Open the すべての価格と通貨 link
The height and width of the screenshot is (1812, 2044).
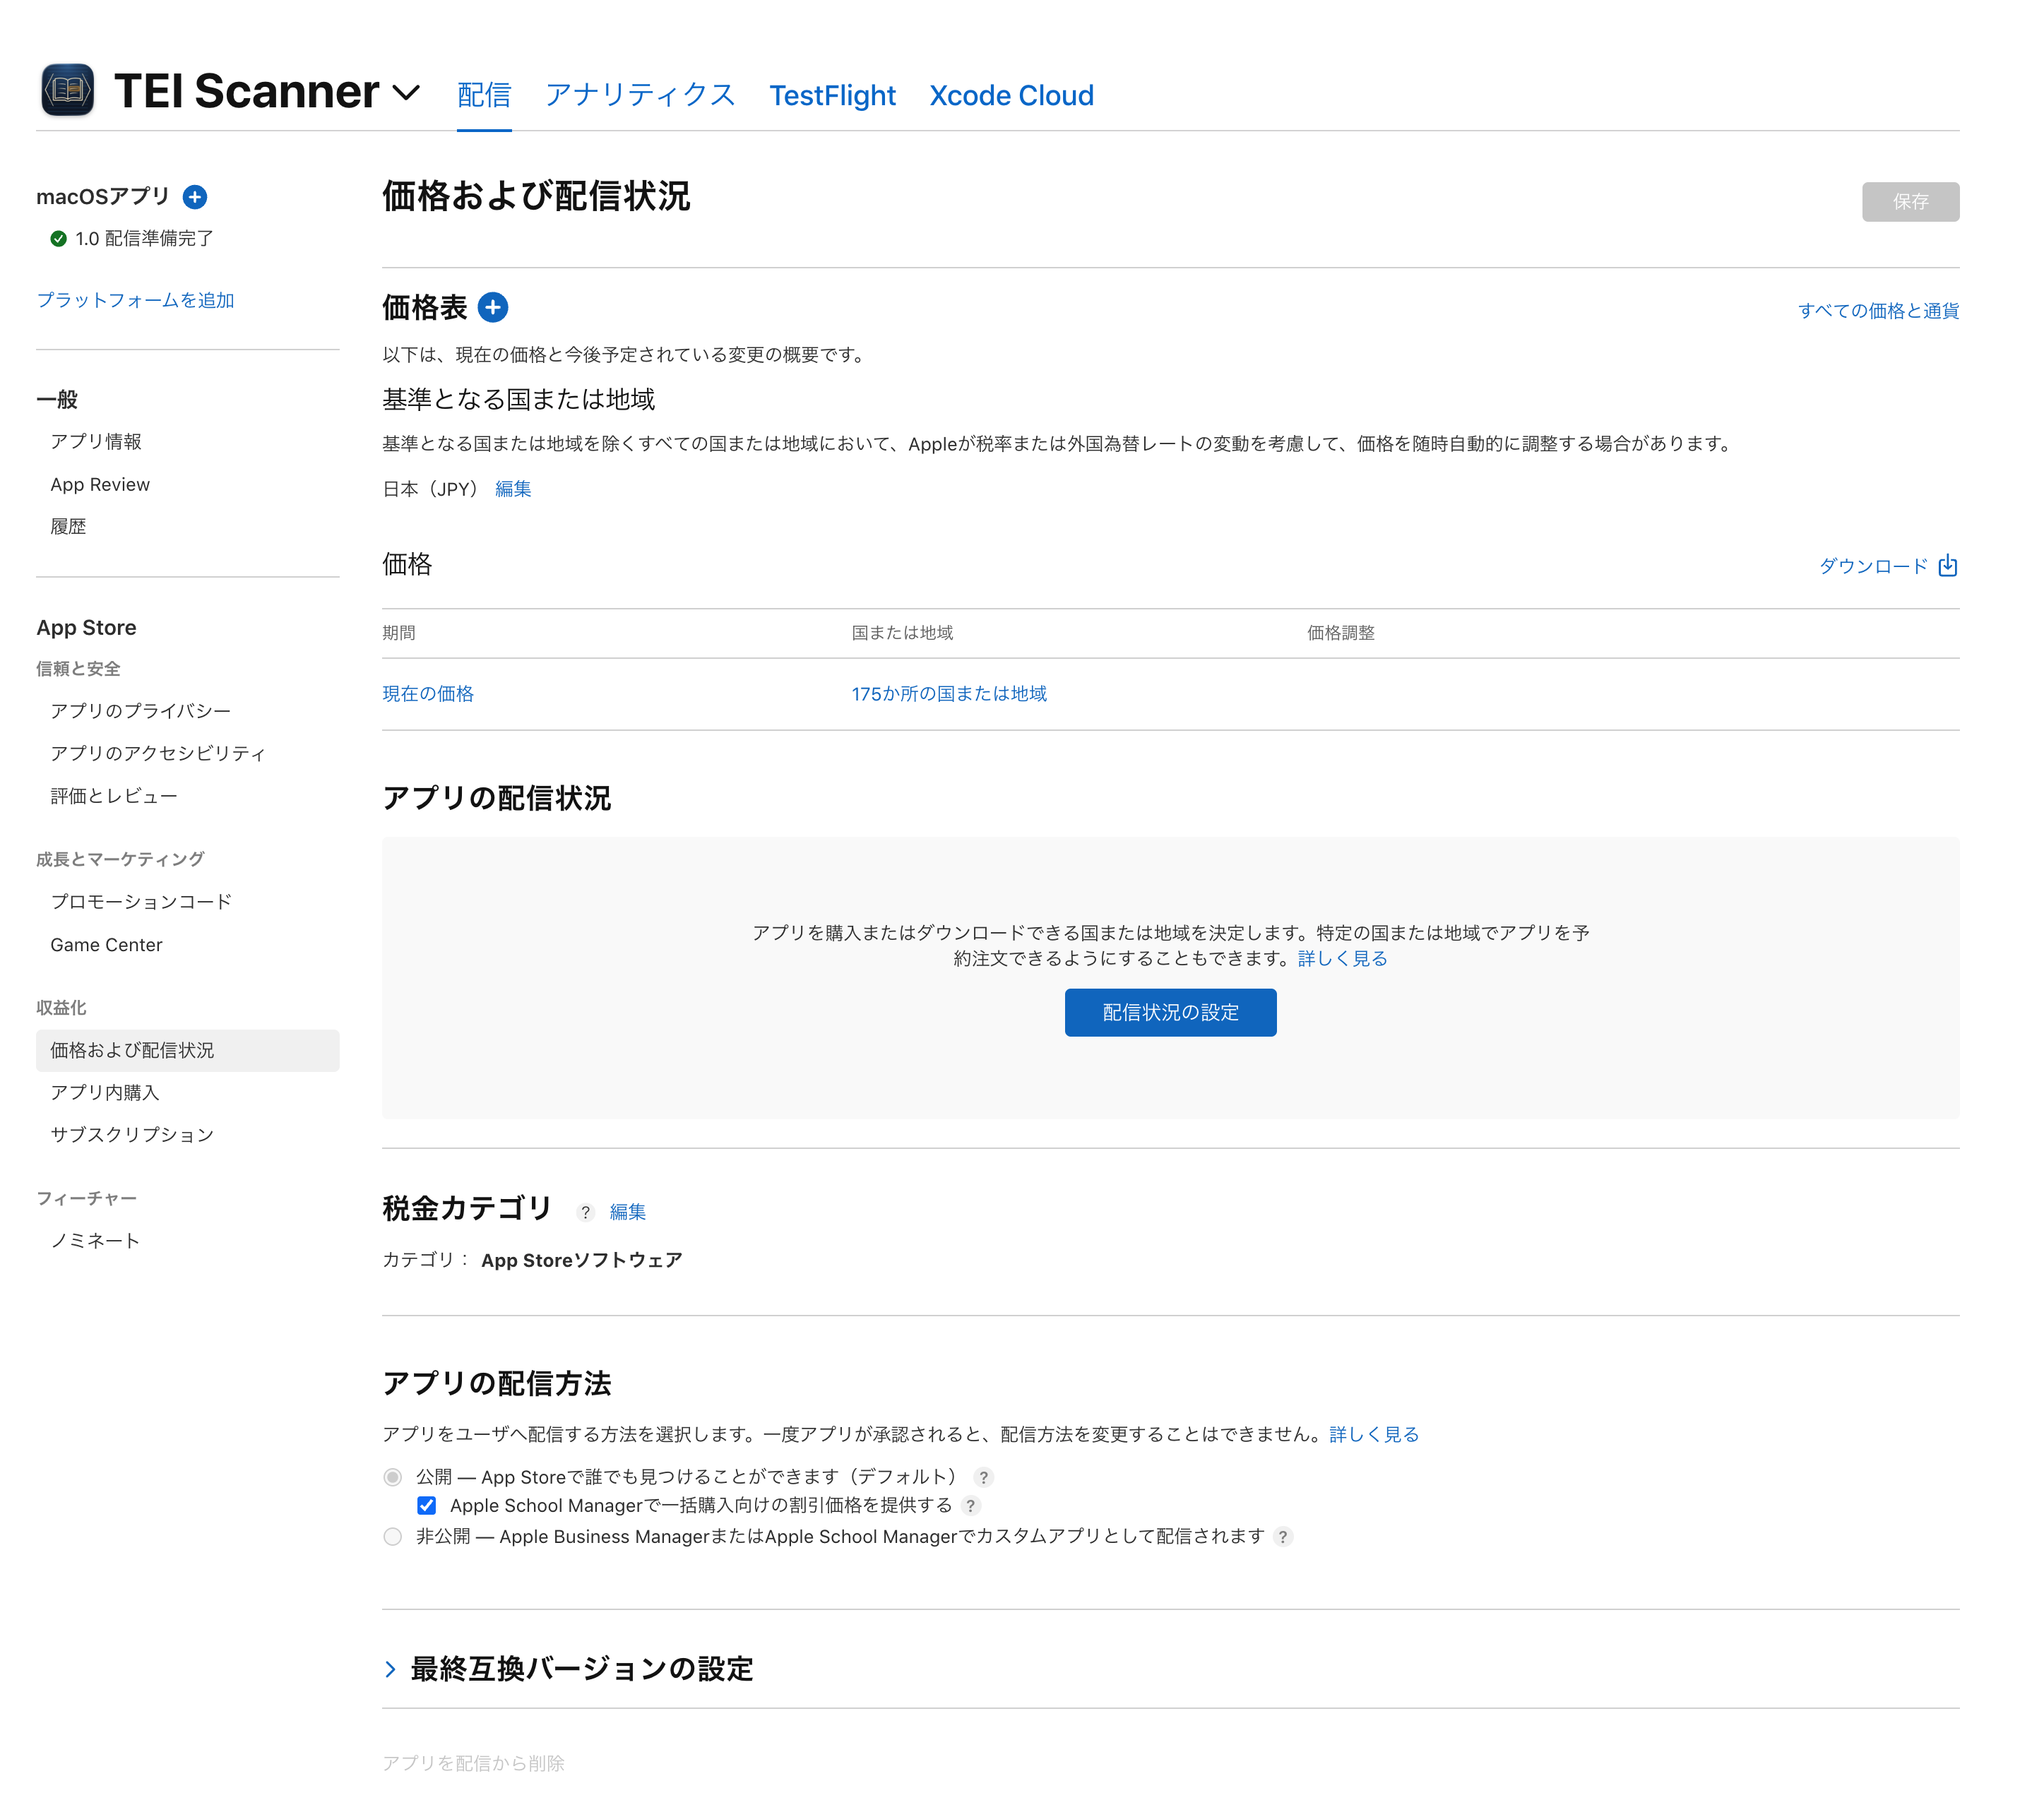pyautogui.click(x=1878, y=311)
